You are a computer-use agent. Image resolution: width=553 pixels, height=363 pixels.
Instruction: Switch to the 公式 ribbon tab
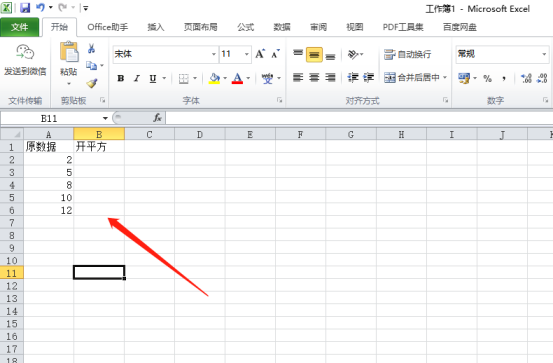point(245,27)
